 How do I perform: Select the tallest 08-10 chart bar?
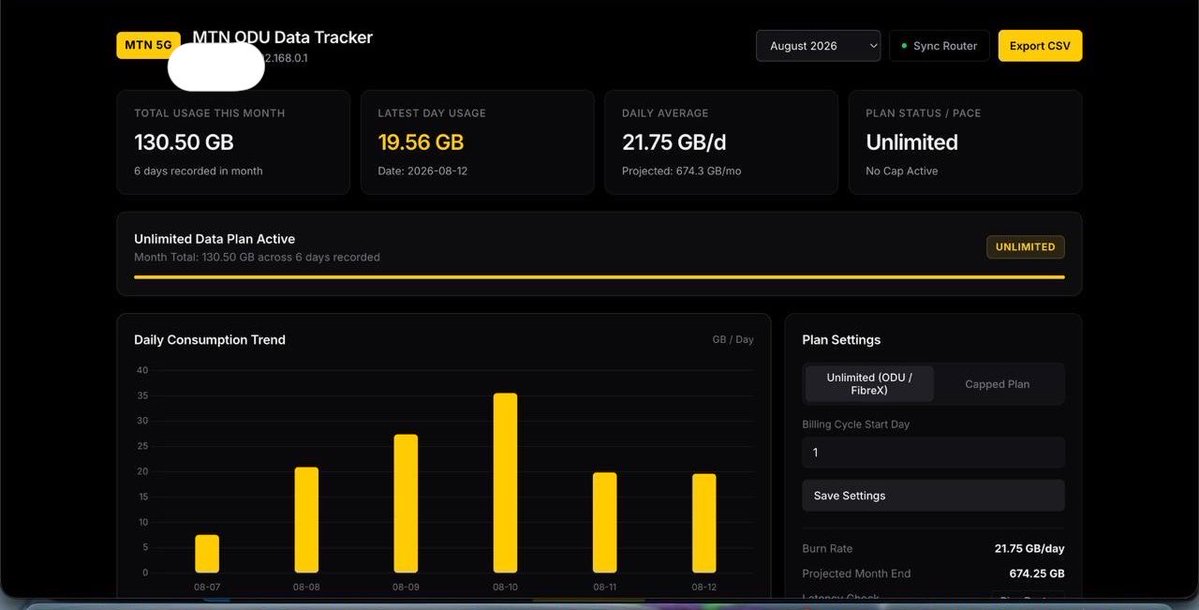click(505, 483)
